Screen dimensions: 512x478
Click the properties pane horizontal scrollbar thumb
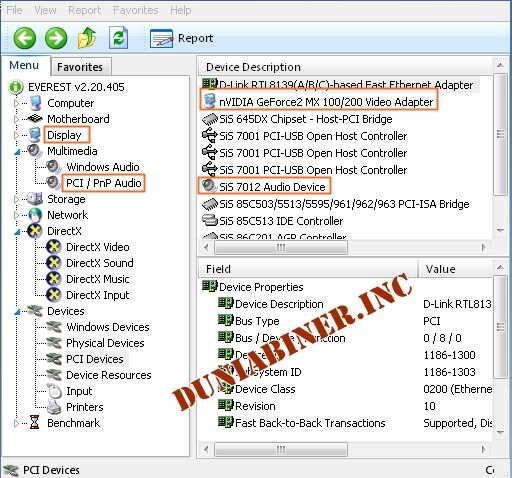(x=281, y=449)
